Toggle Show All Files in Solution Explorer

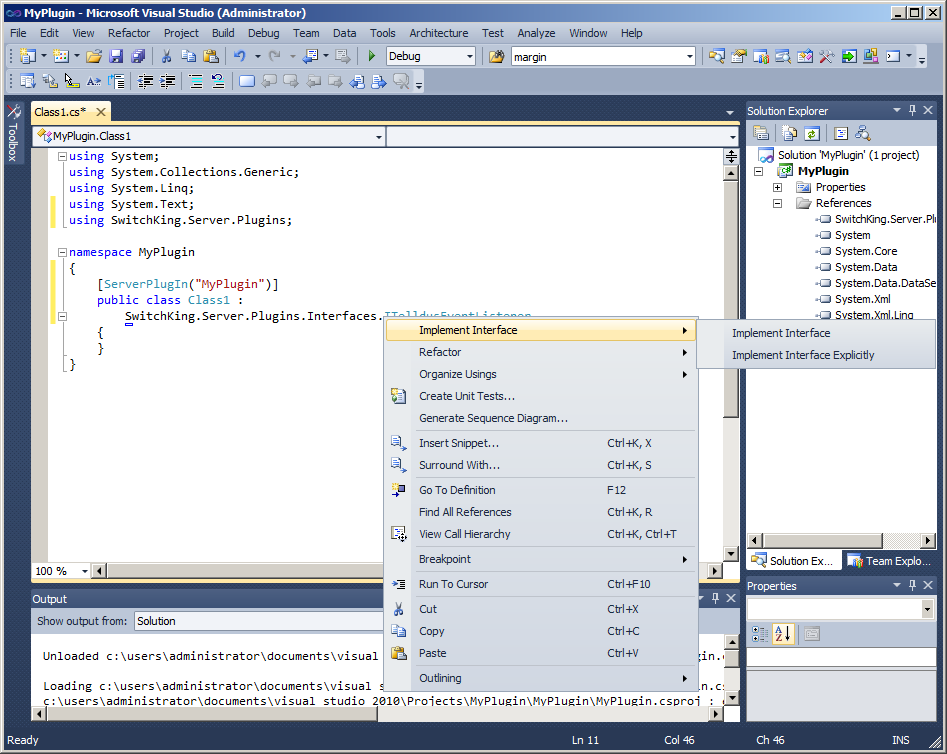tap(790, 134)
